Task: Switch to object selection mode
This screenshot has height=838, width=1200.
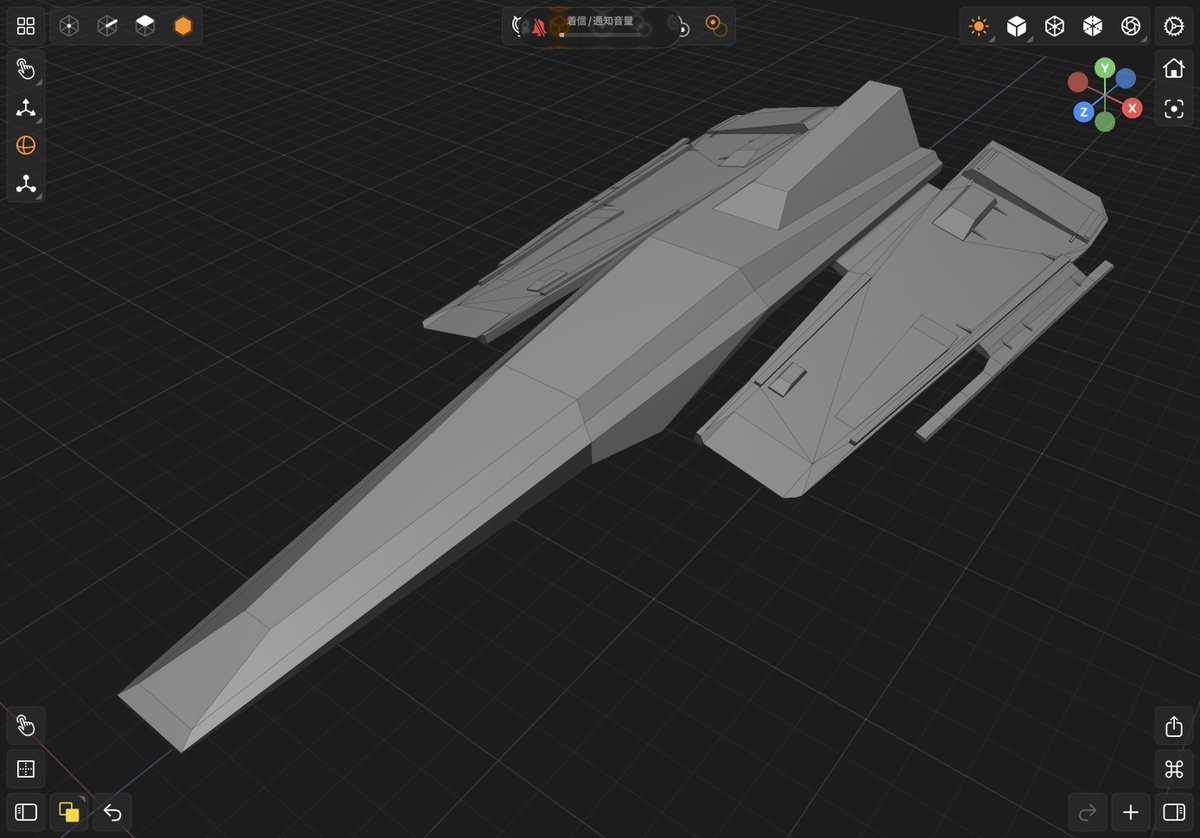Action: point(183,26)
